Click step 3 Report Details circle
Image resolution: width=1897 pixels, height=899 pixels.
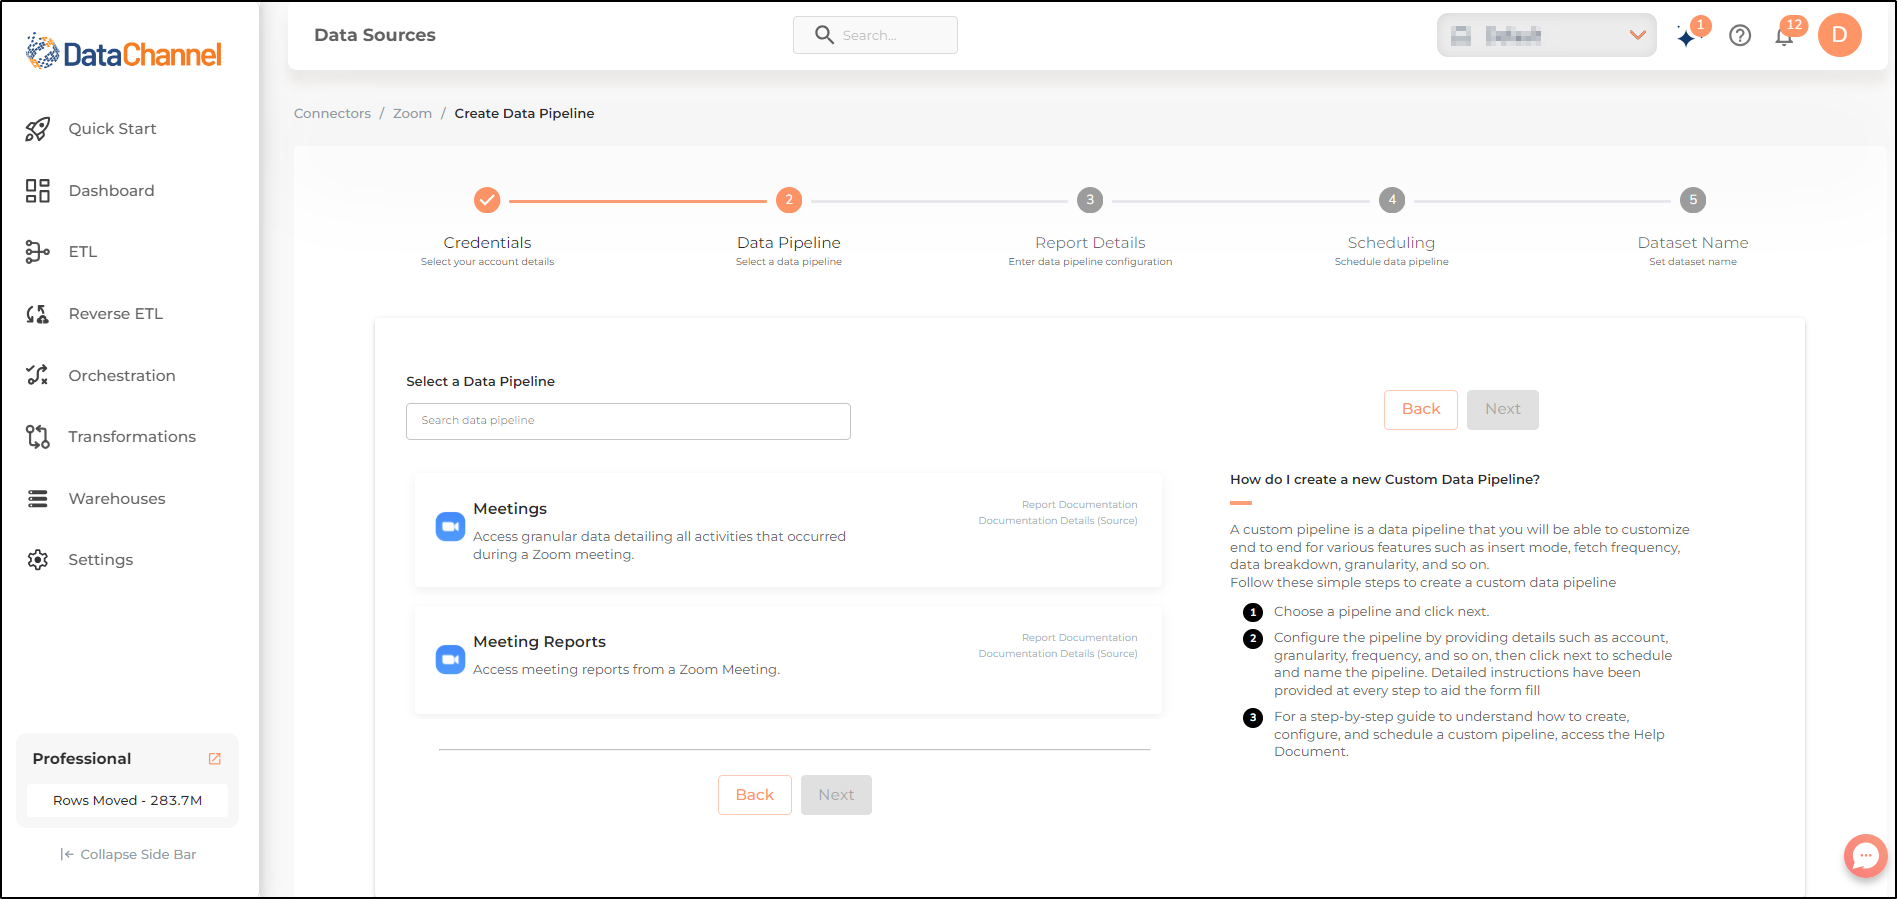[x=1090, y=200]
